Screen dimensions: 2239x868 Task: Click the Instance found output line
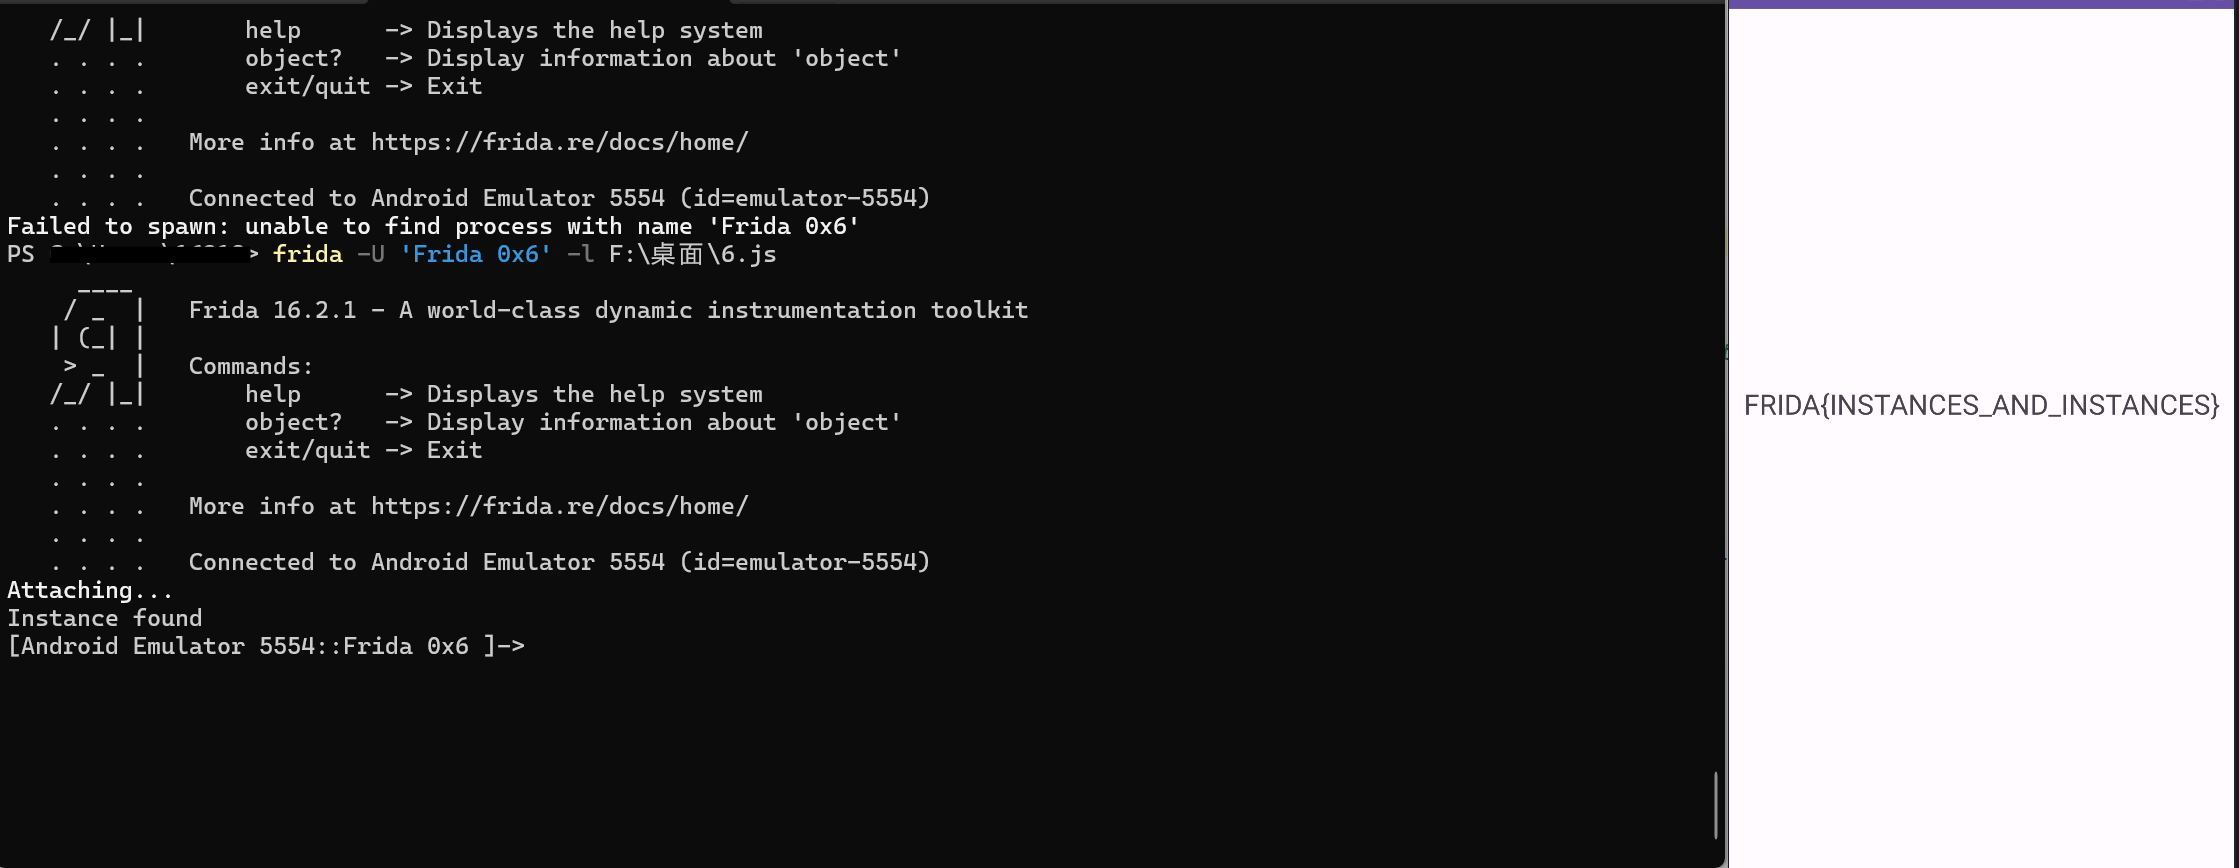[105, 618]
